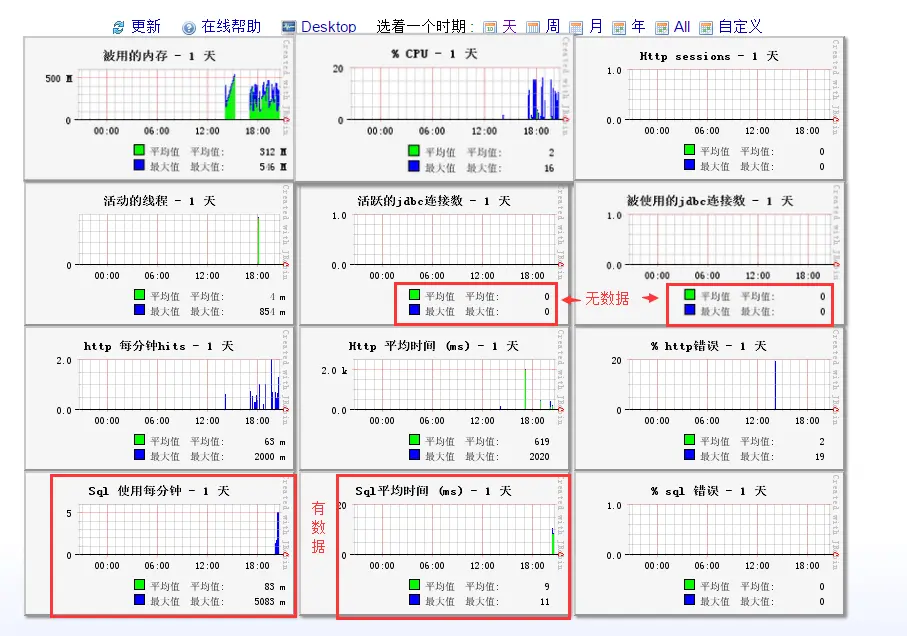907x636 pixels.
Task: Click the calendar icon beside 天
Action: [x=489, y=28]
